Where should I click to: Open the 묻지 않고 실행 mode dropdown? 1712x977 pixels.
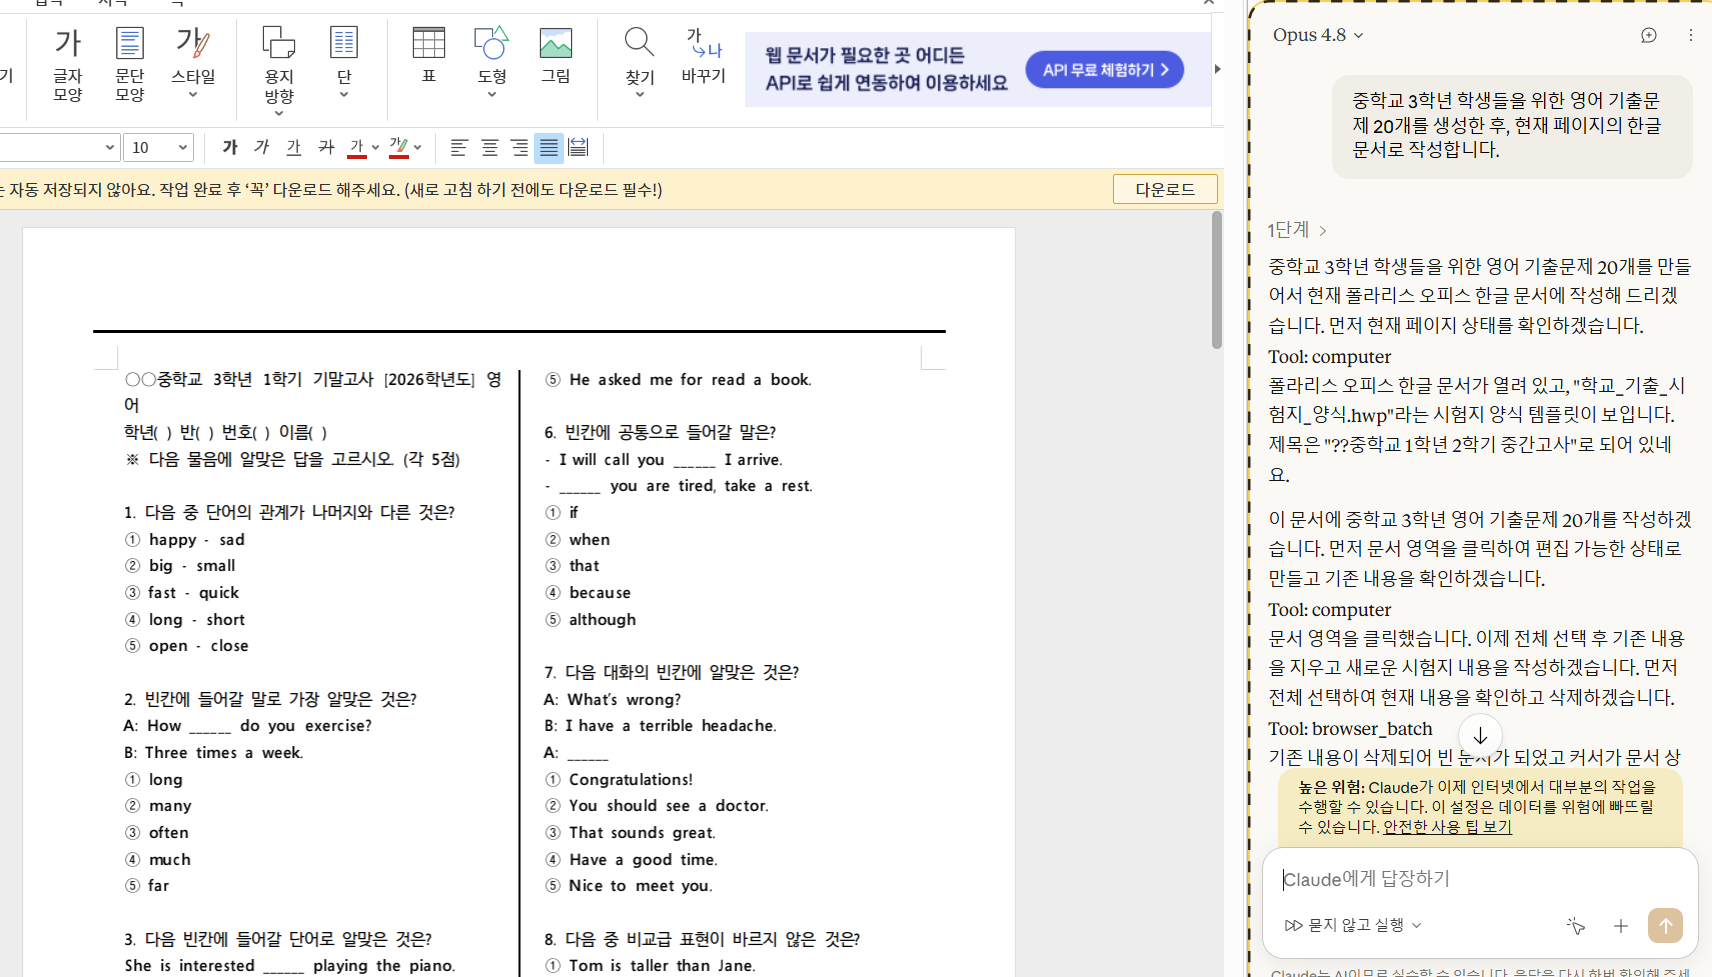click(x=1353, y=925)
